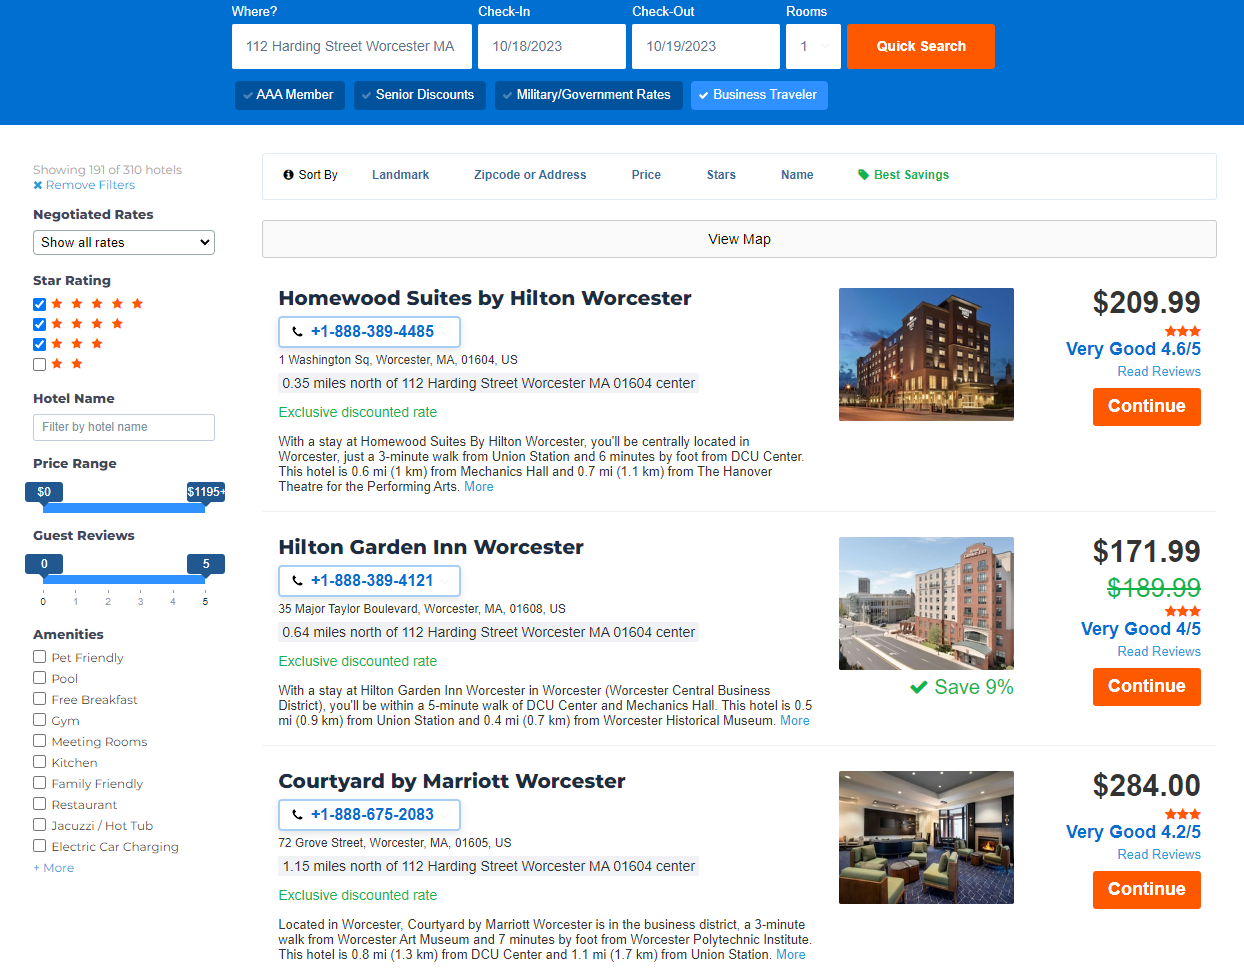Click the Where address input field
Image resolution: width=1244 pixels, height=973 pixels.
[x=352, y=47]
